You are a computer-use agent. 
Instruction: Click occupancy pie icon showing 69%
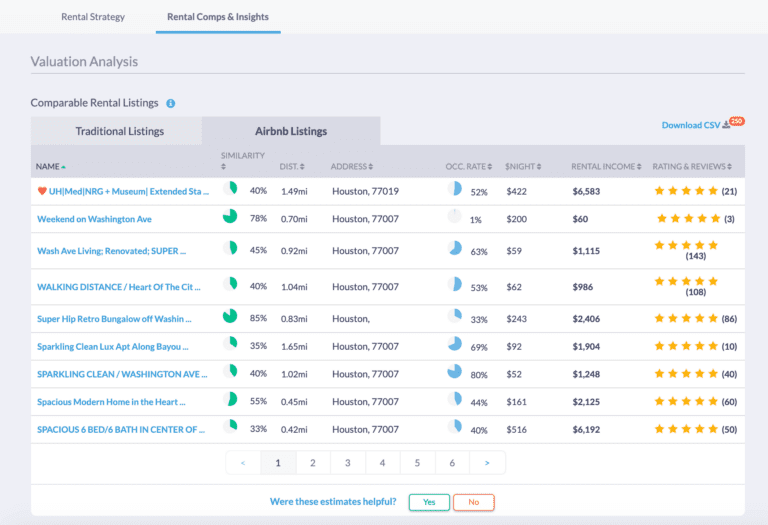click(x=455, y=345)
